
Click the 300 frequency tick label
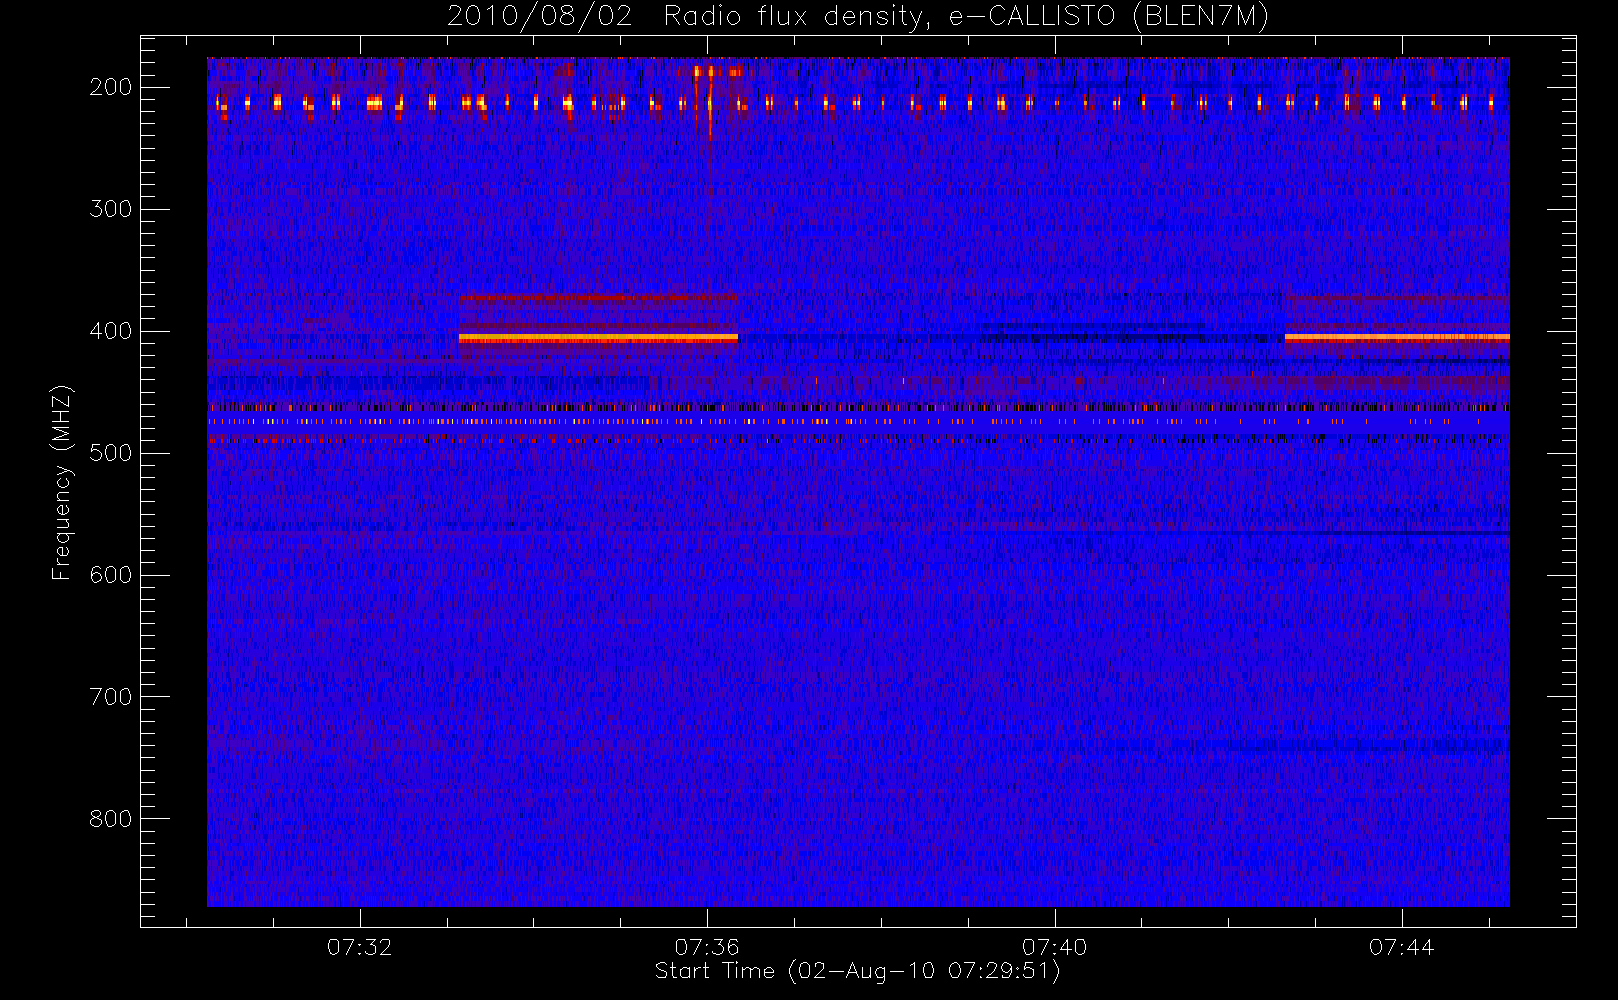(x=110, y=209)
